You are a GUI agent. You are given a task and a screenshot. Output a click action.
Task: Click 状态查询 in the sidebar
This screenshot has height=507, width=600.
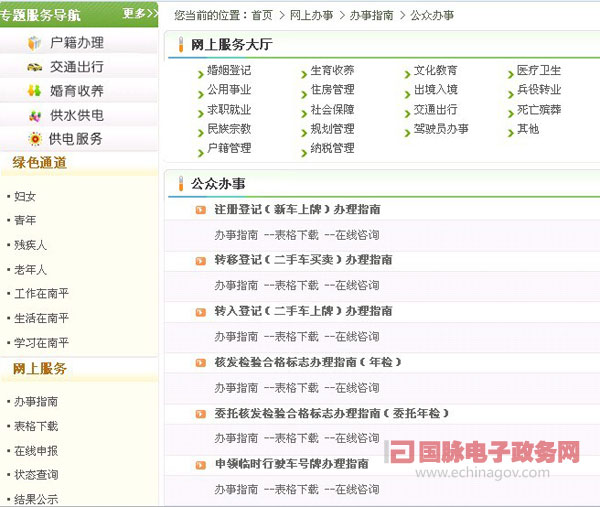click(x=36, y=475)
